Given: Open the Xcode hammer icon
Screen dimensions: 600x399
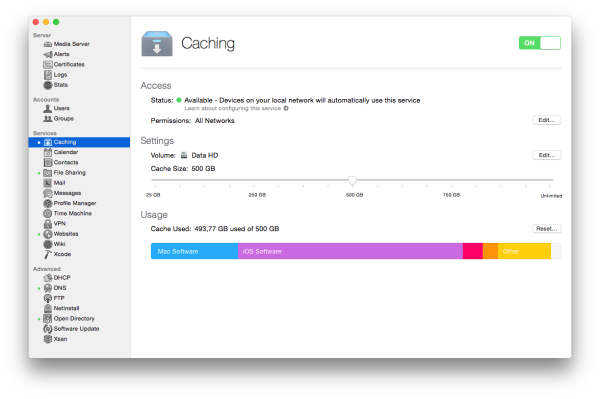Looking at the screenshot, I should pyautogui.click(x=47, y=254).
